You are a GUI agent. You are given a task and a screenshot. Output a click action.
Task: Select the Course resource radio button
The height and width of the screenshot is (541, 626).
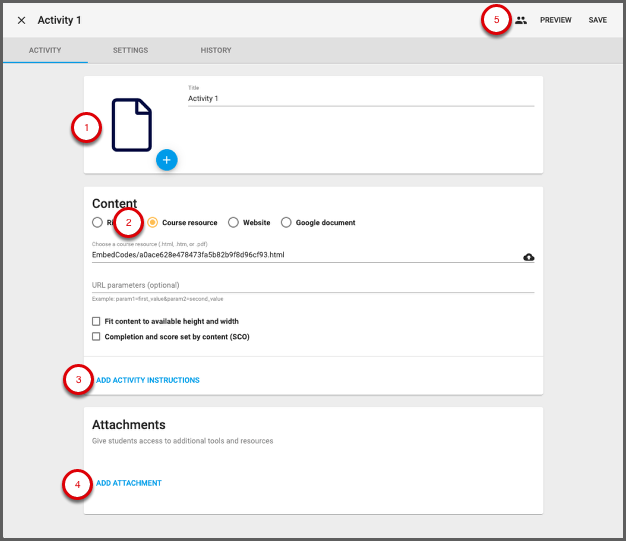click(x=153, y=222)
